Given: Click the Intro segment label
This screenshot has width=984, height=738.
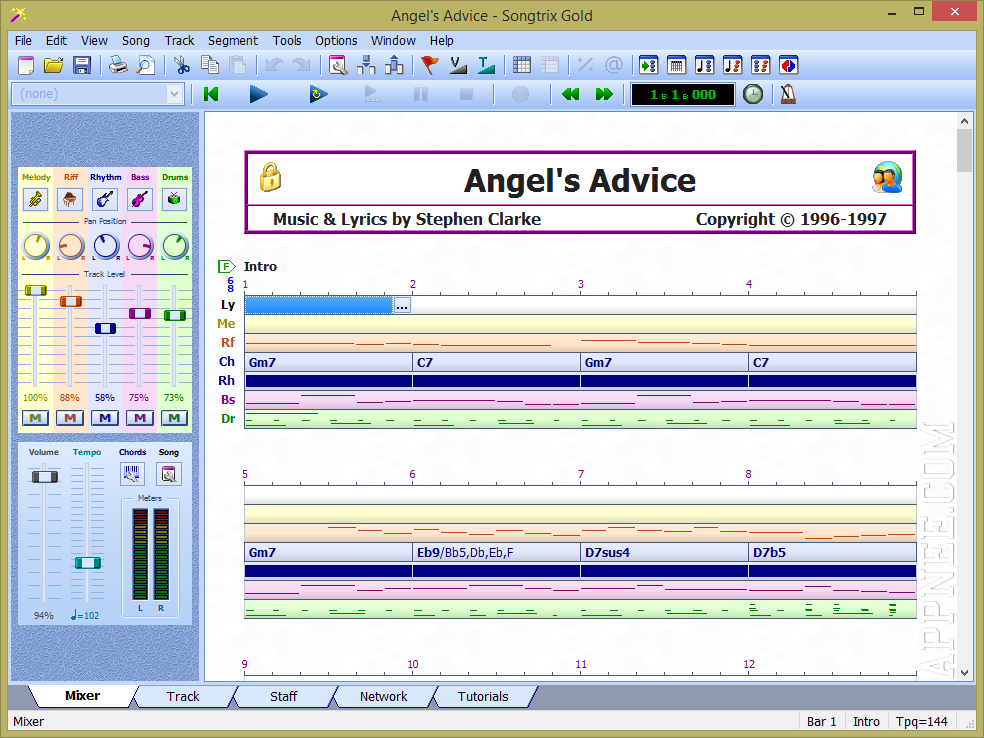Looking at the screenshot, I should 260,267.
